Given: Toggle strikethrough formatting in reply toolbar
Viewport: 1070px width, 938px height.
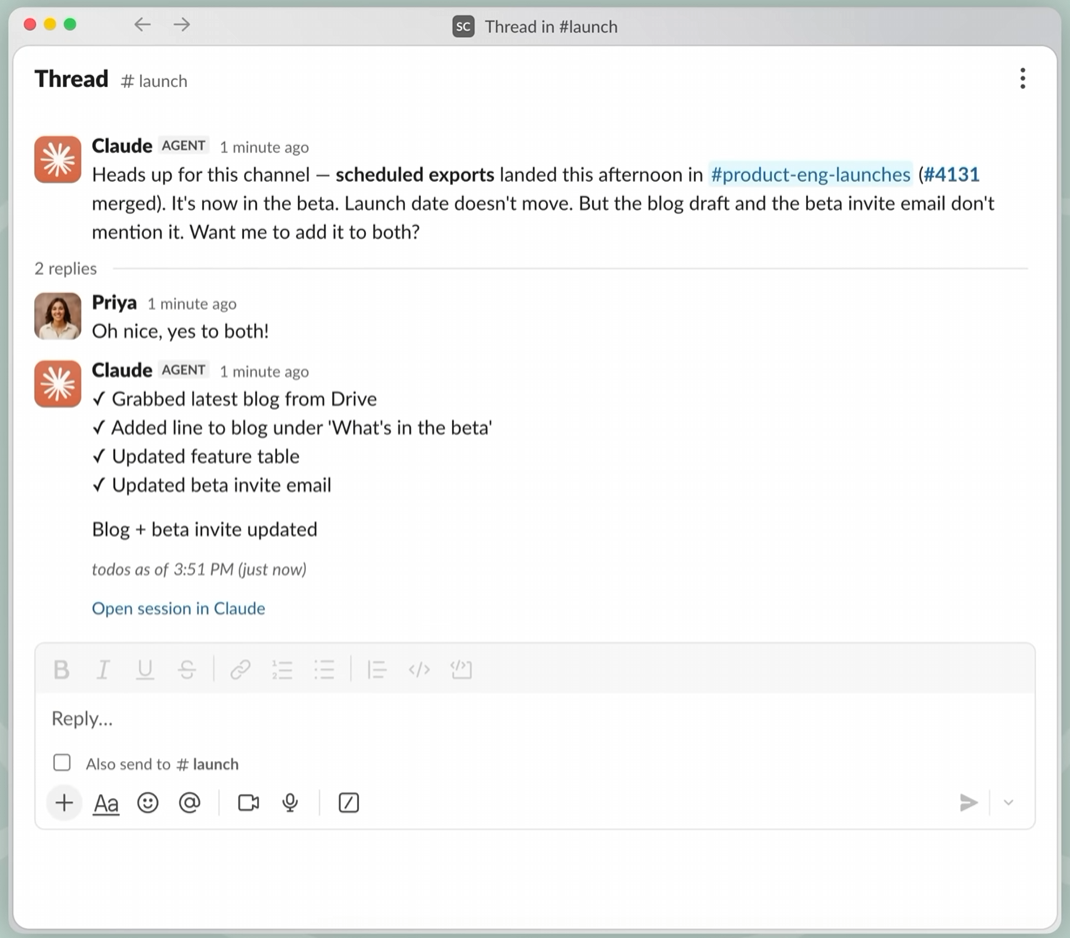Looking at the screenshot, I should tap(186, 670).
